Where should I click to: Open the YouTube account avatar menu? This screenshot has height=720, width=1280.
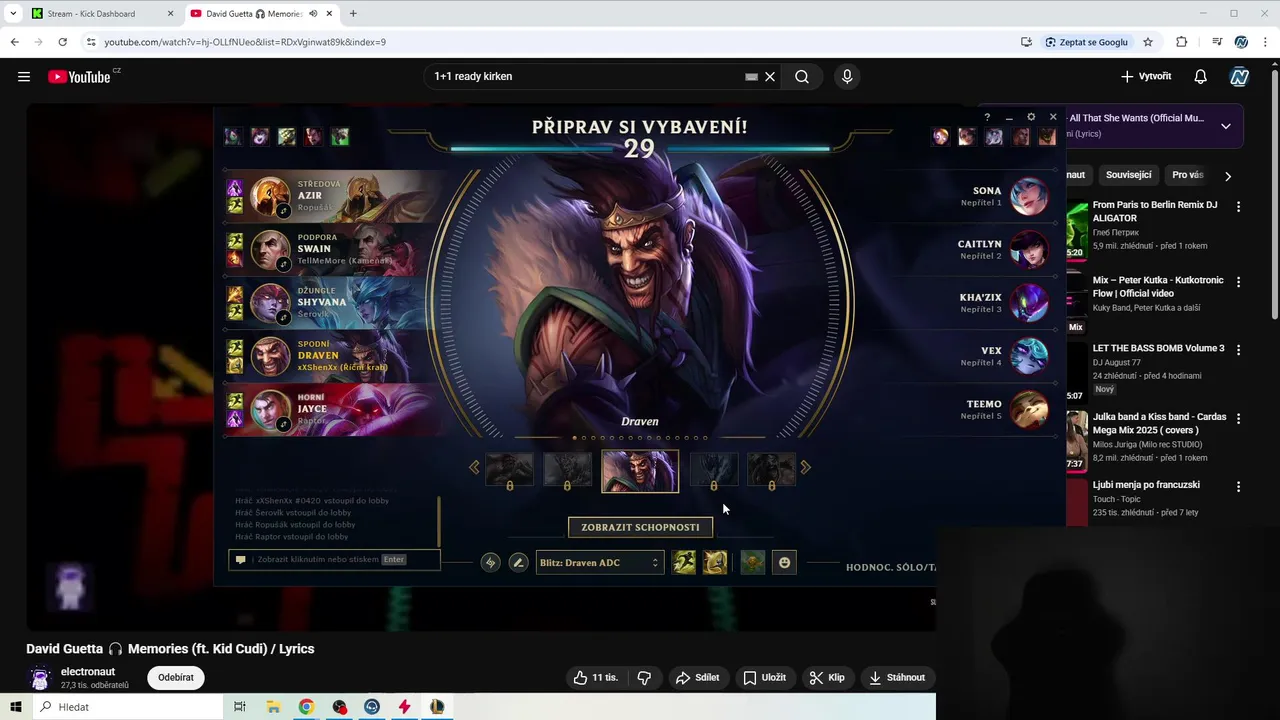(x=1240, y=77)
